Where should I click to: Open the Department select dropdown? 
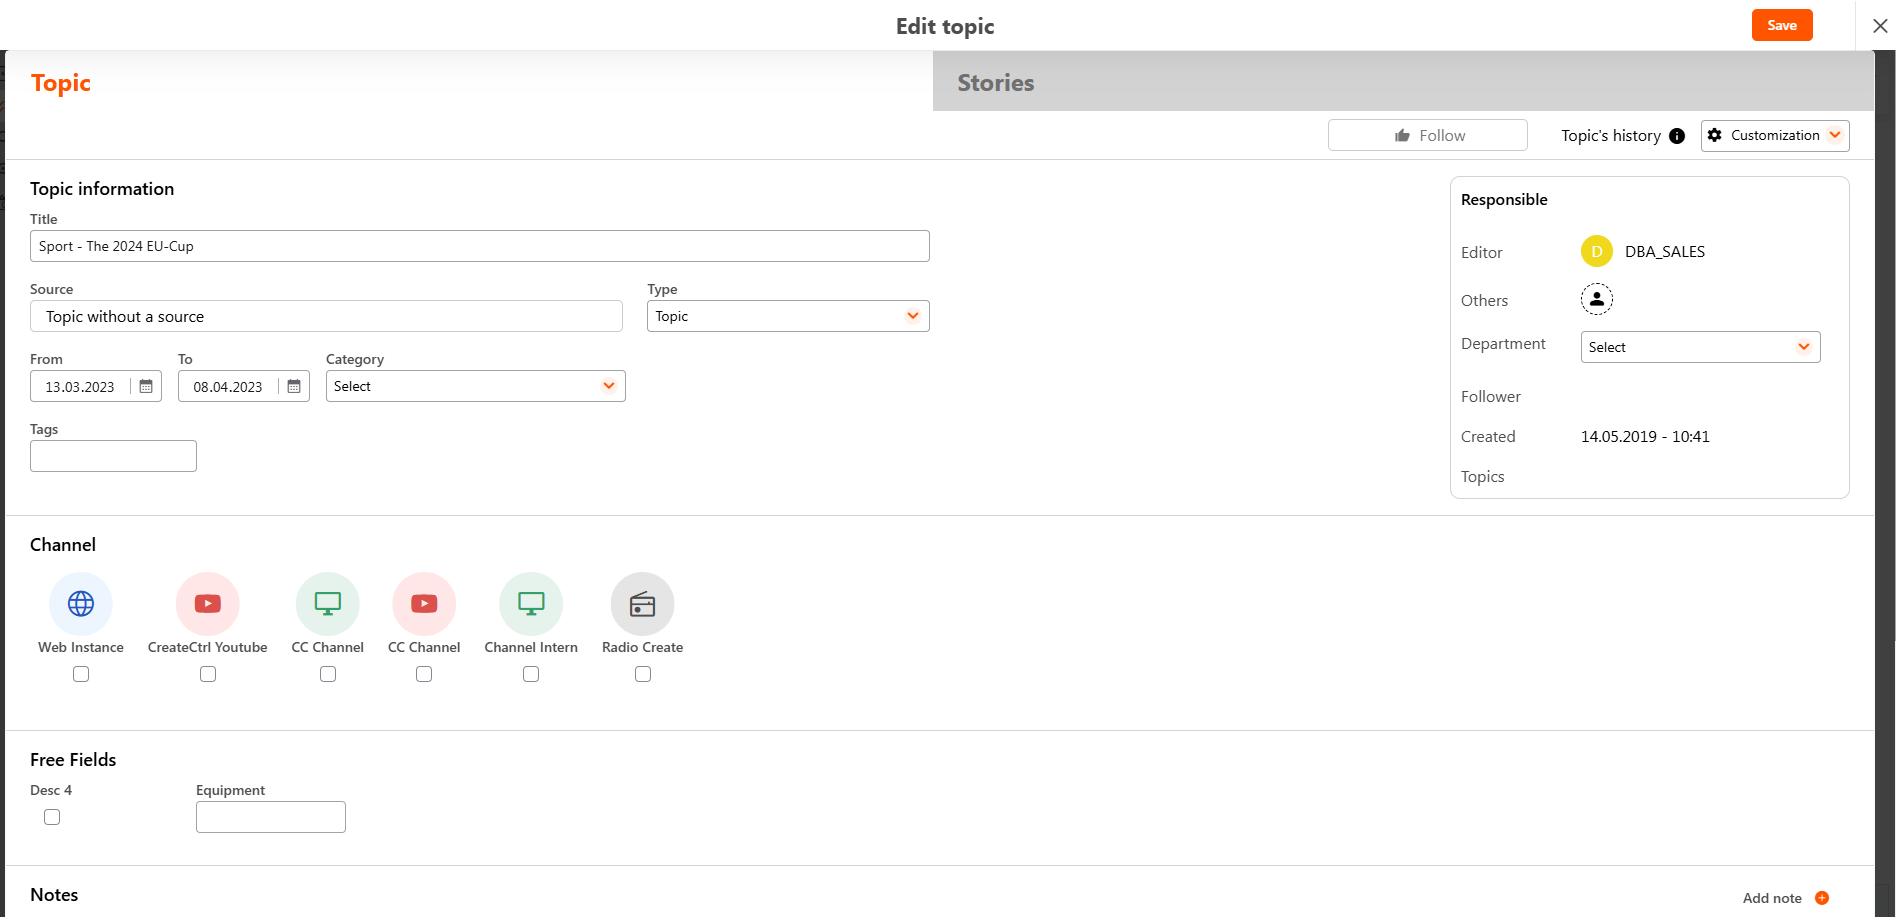(1700, 347)
